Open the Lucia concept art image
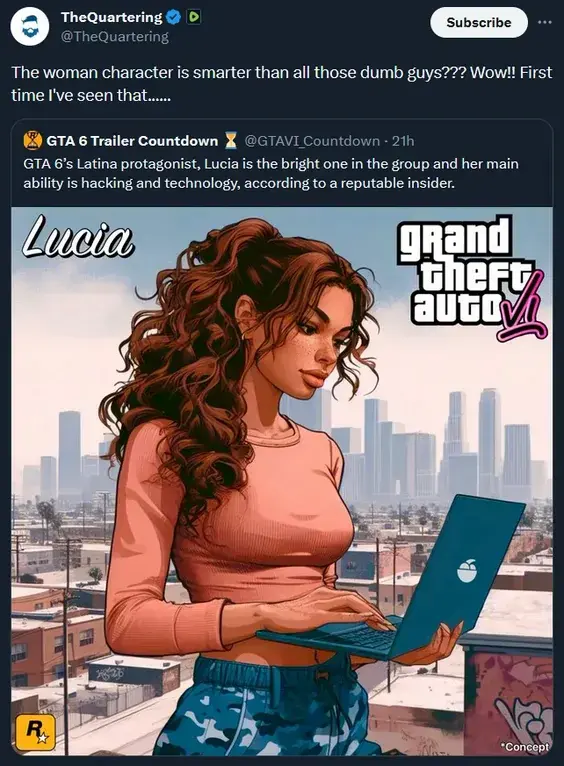The height and width of the screenshot is (766, 564). tap(282, 481)
